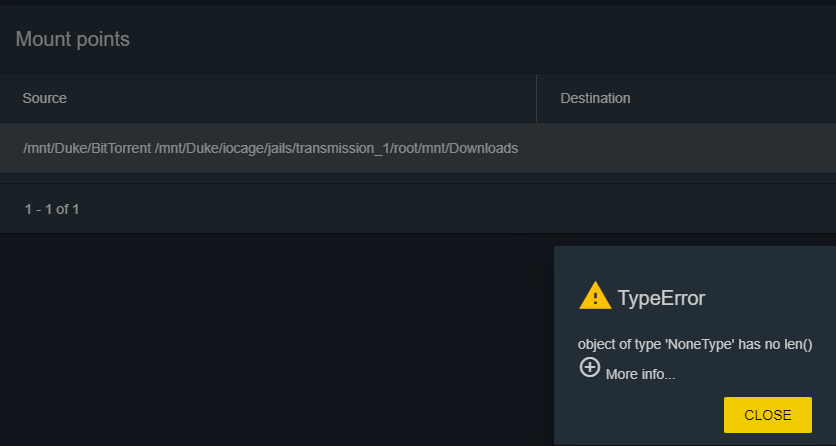Sort by the Destination column header
Image resolution: width=836 pixels, height=446 pixels.
[x=595, y=98]
